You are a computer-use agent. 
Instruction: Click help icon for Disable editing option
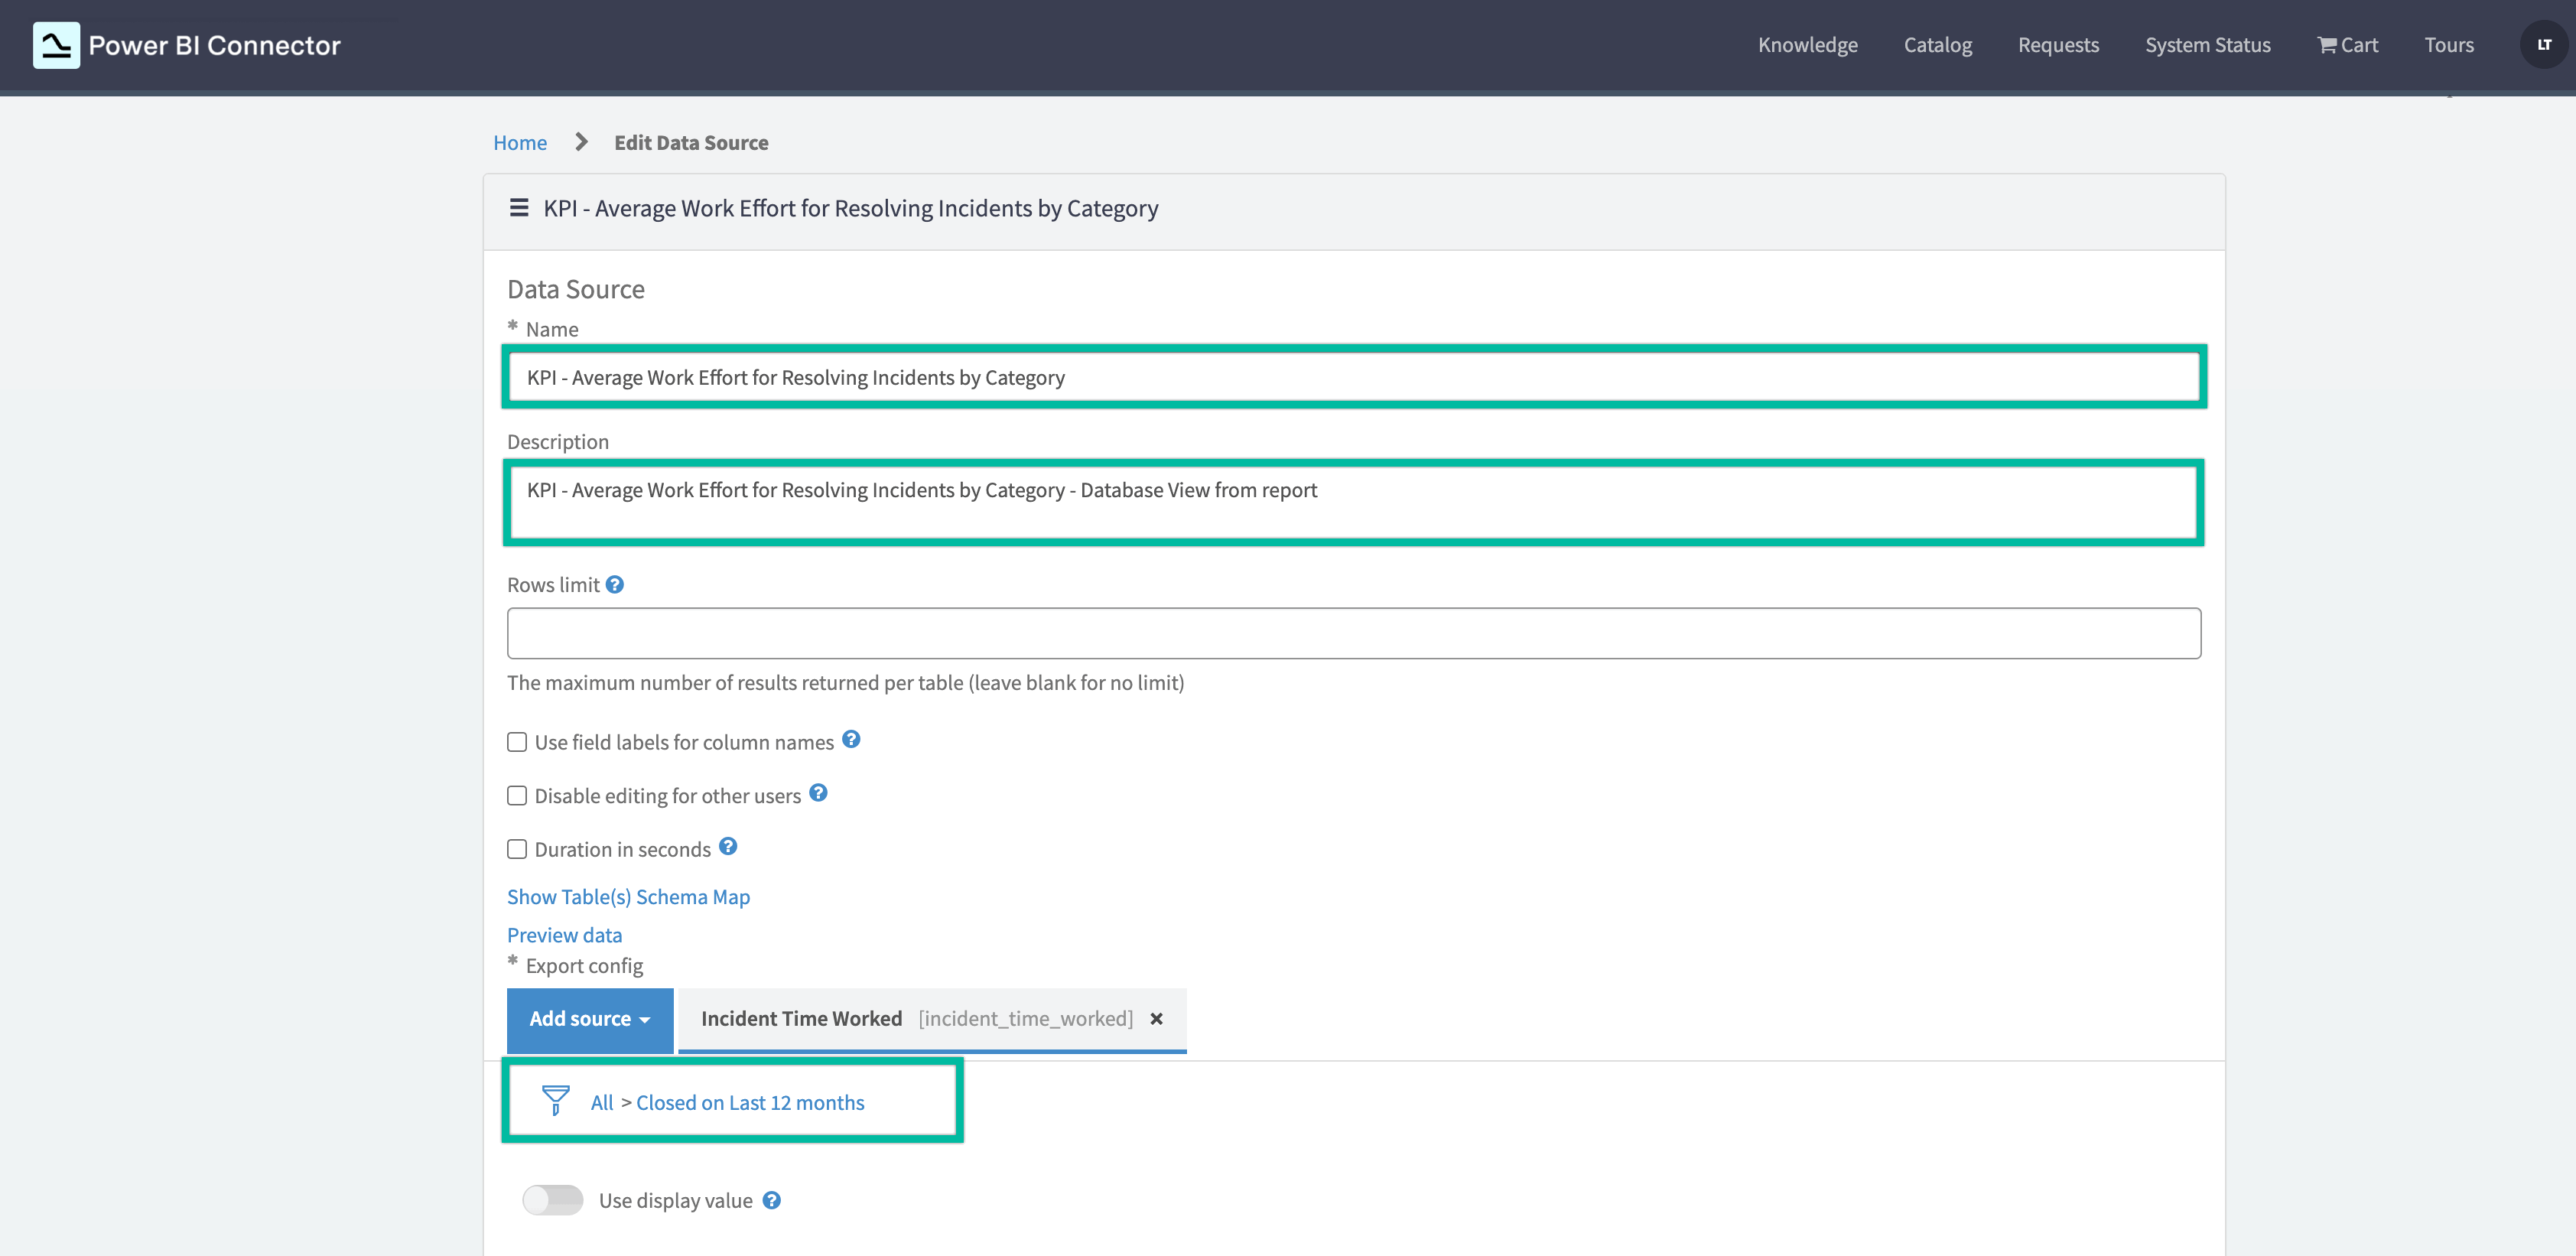(x=818, y=793)
